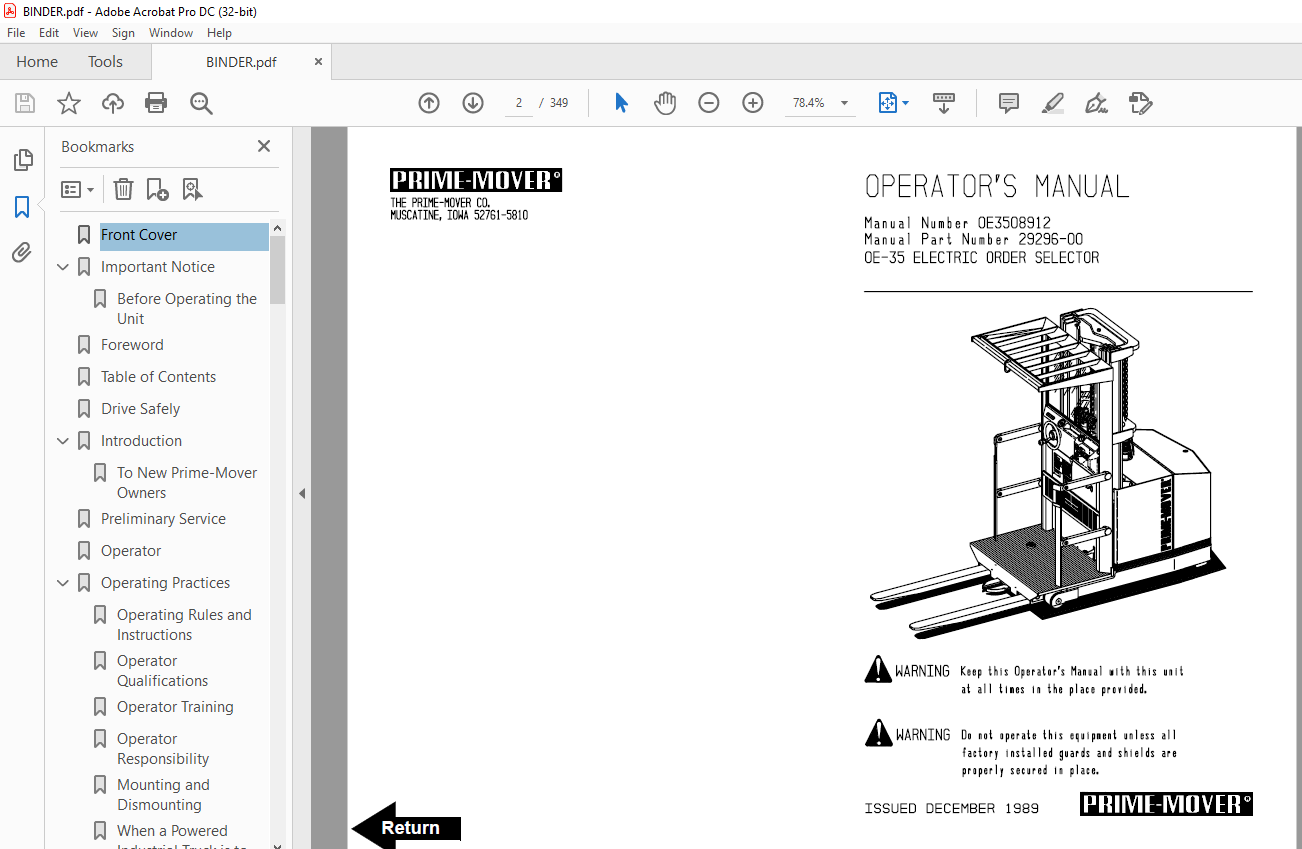Open the Sign menu
This screenshot has width=1302, height=849.
123,33
